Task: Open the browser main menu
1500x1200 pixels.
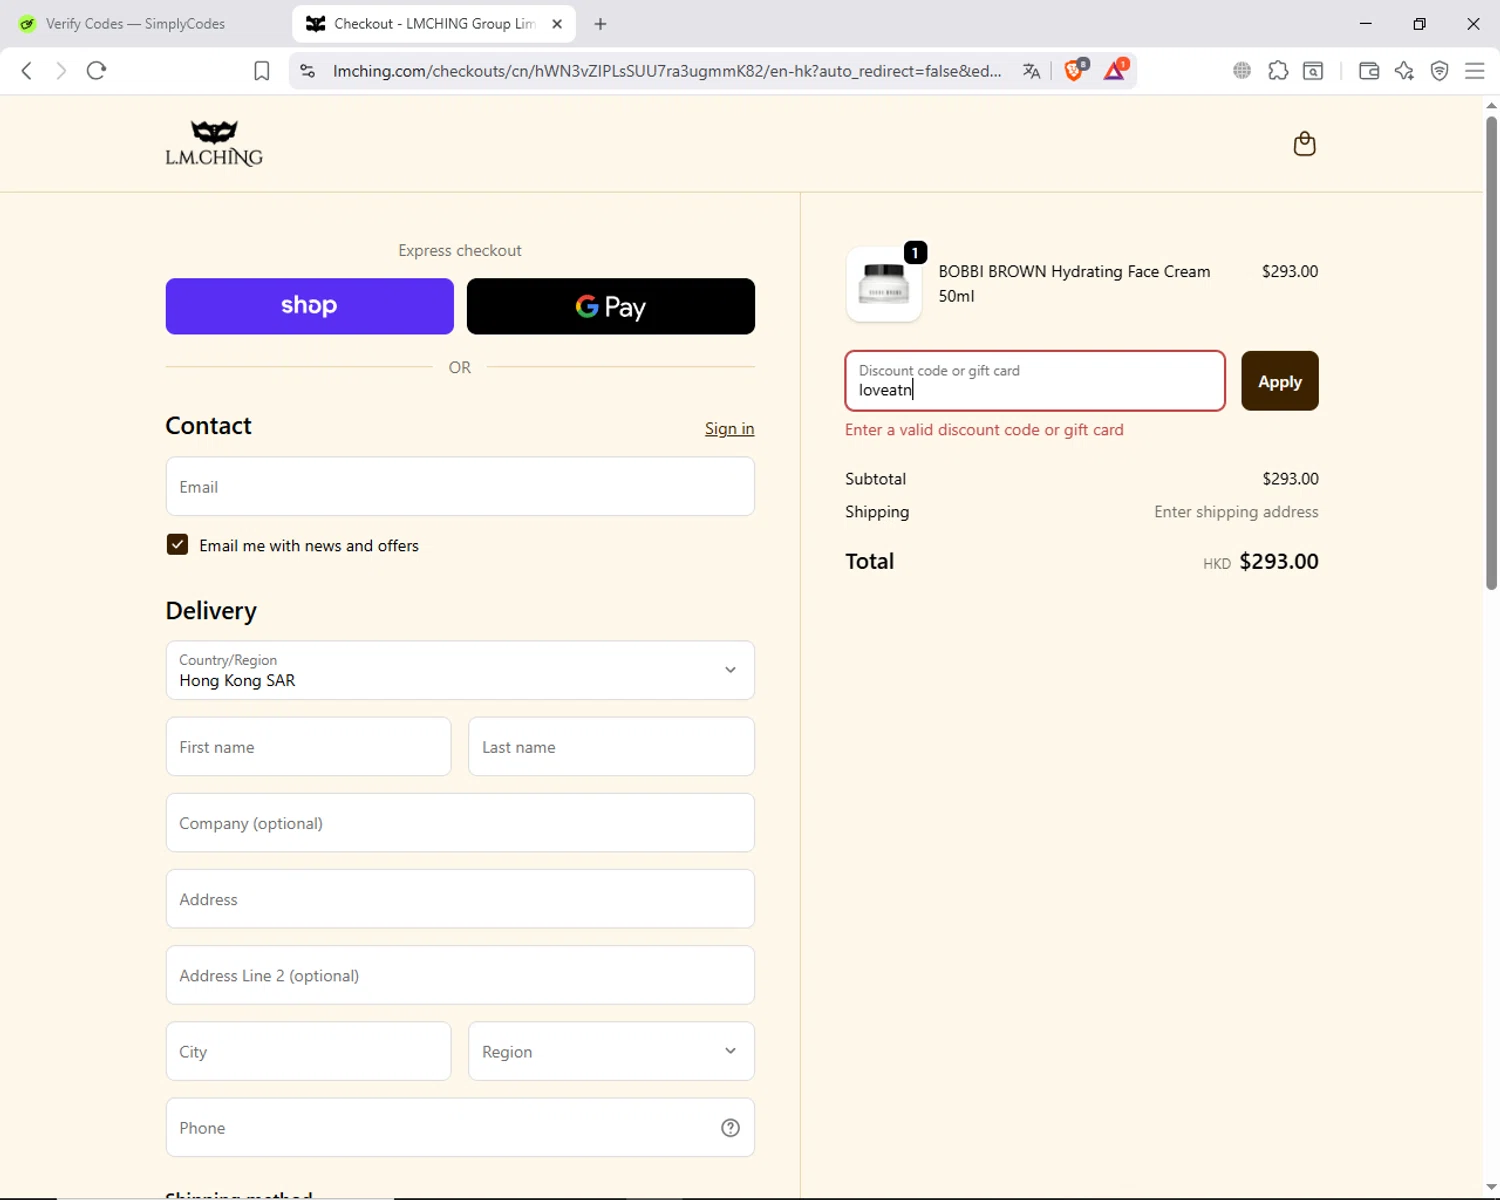Action: pyautogui.click(x=1475, y=71)
